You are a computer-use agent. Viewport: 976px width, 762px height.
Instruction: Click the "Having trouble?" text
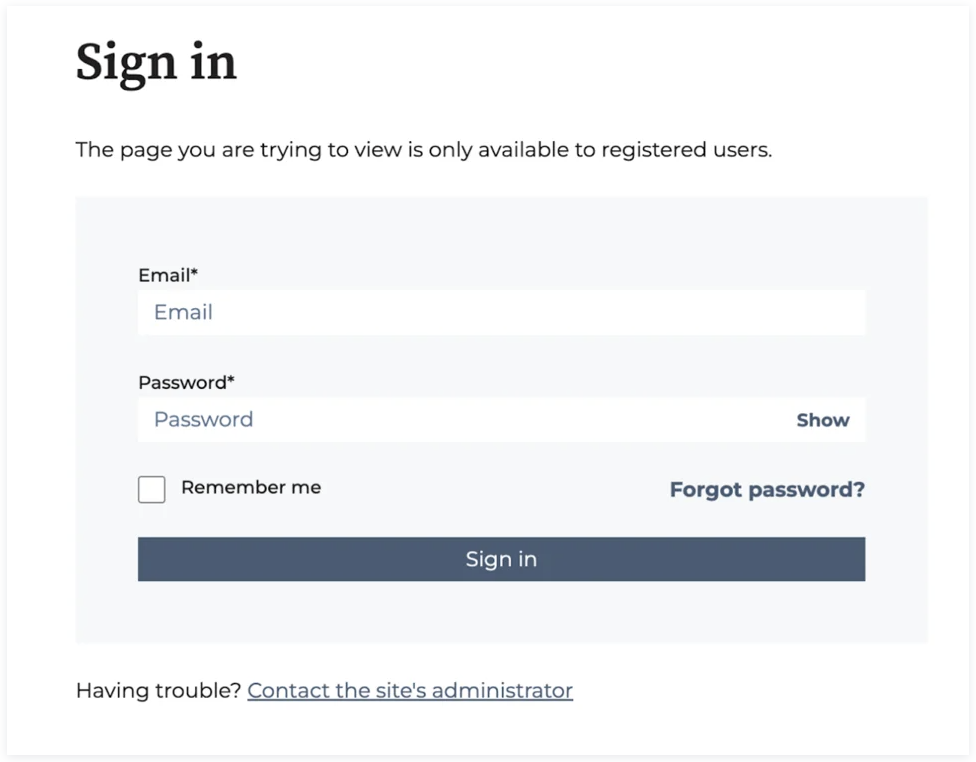(x=158, y=691)
